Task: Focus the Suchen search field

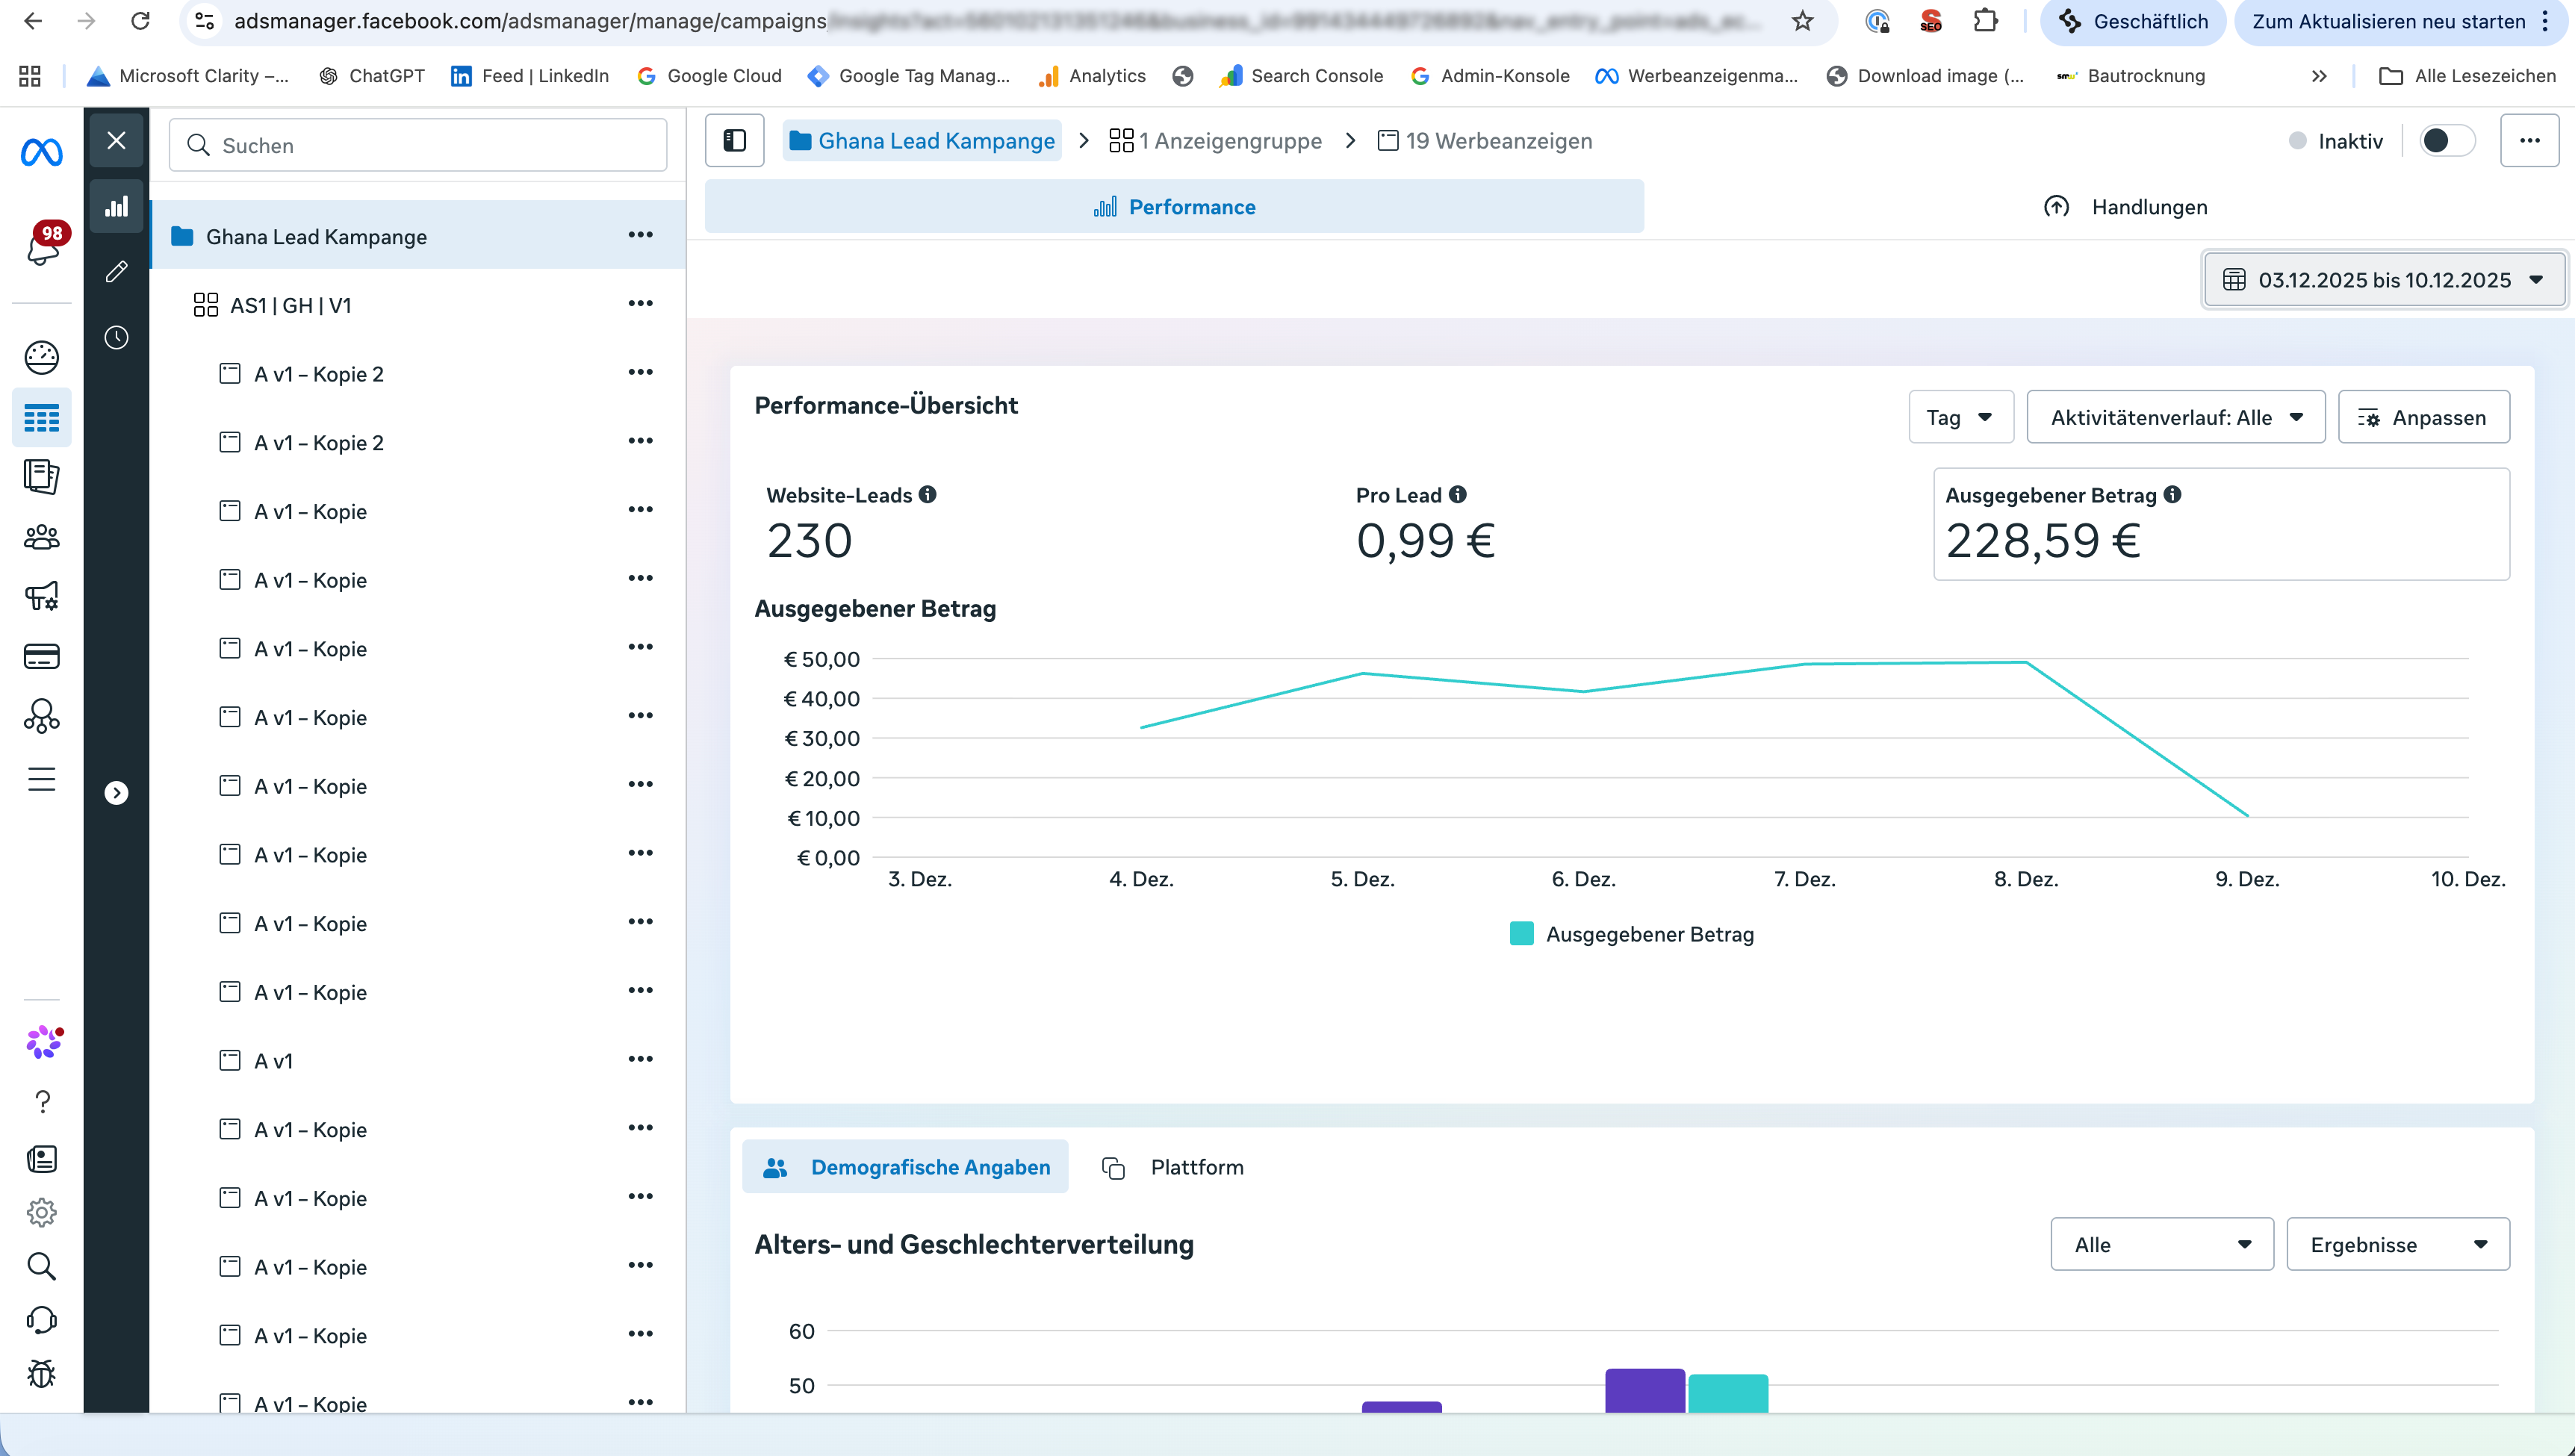Action: [x=418, y=146]
